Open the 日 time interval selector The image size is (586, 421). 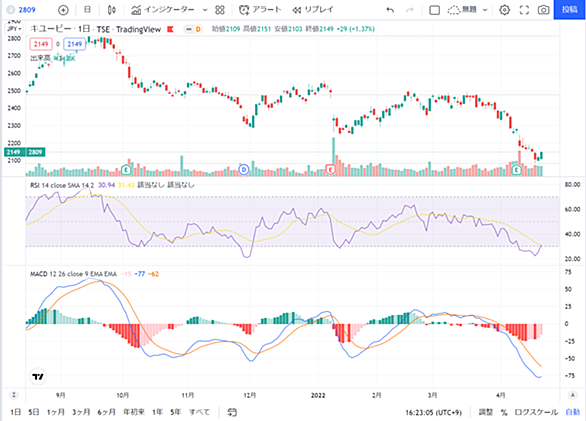point(87,10)
